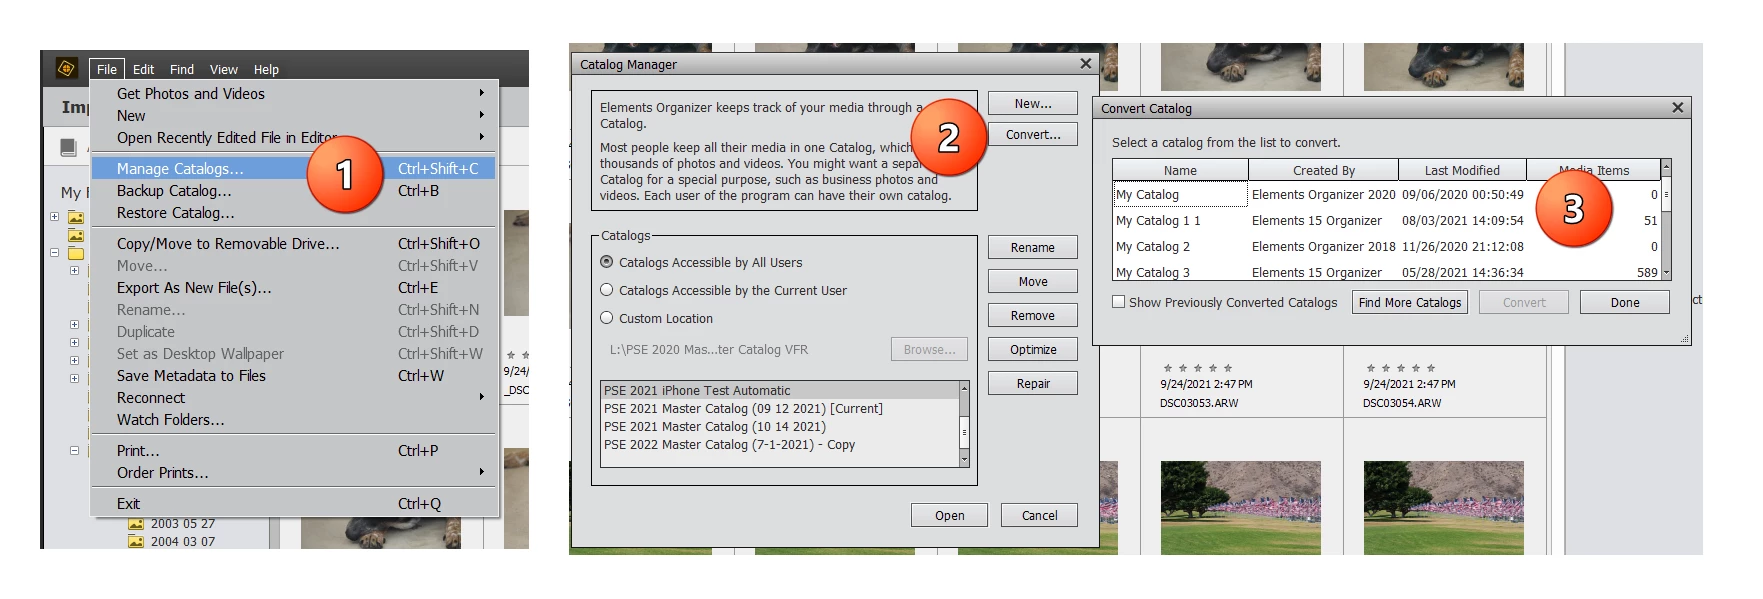Click the DSC03053.ARW file name
The width and height of the screenshot is (1763, 599).
coord(1199,403)
